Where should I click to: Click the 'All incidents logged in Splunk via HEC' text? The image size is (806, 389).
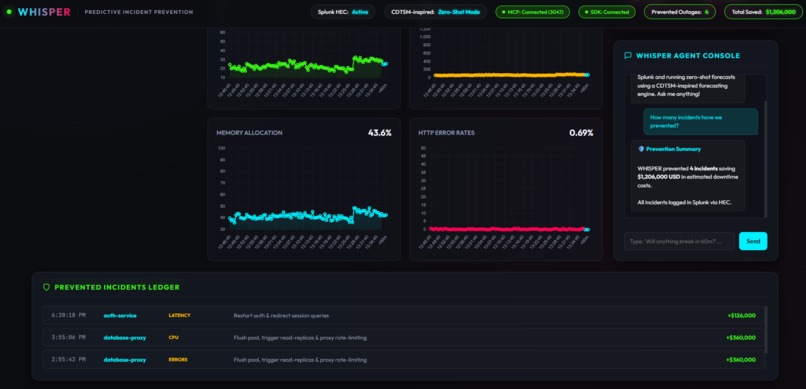click(x=684, y=202)
